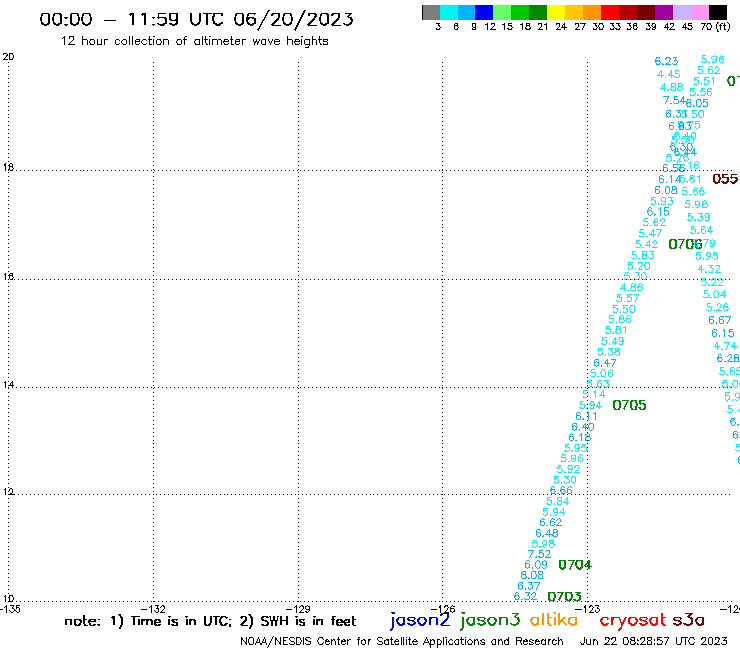Click the wave height value 5.20

click(639, 266)
